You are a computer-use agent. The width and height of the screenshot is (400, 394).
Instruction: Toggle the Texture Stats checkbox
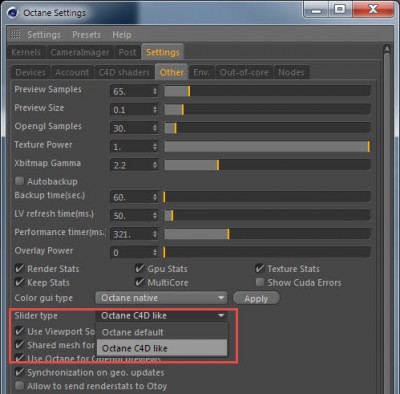pyautogui.click(x=260, y=268)
